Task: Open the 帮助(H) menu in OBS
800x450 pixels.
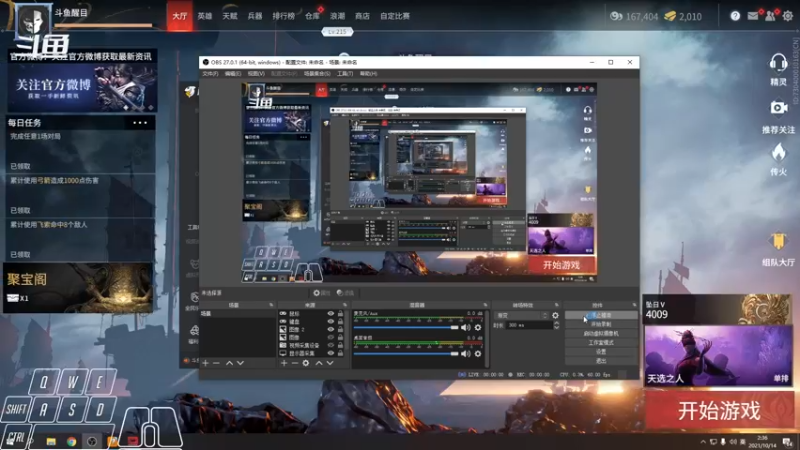Action: 368,74
